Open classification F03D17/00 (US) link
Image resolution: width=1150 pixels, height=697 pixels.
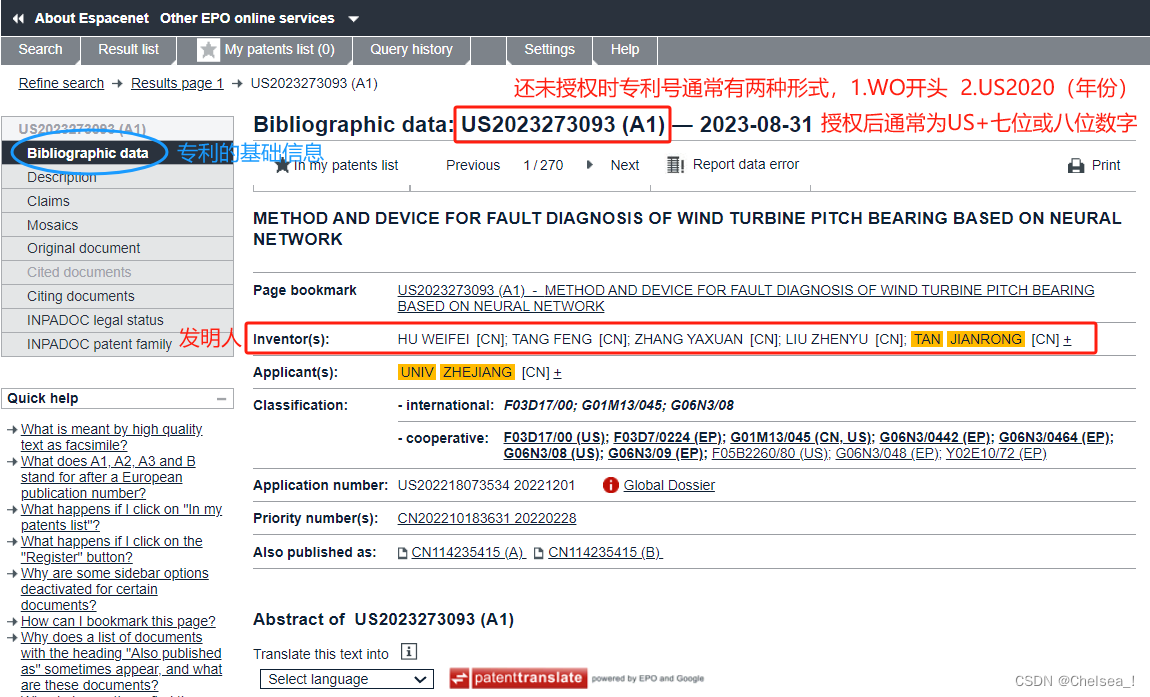(x=554, y=437)
